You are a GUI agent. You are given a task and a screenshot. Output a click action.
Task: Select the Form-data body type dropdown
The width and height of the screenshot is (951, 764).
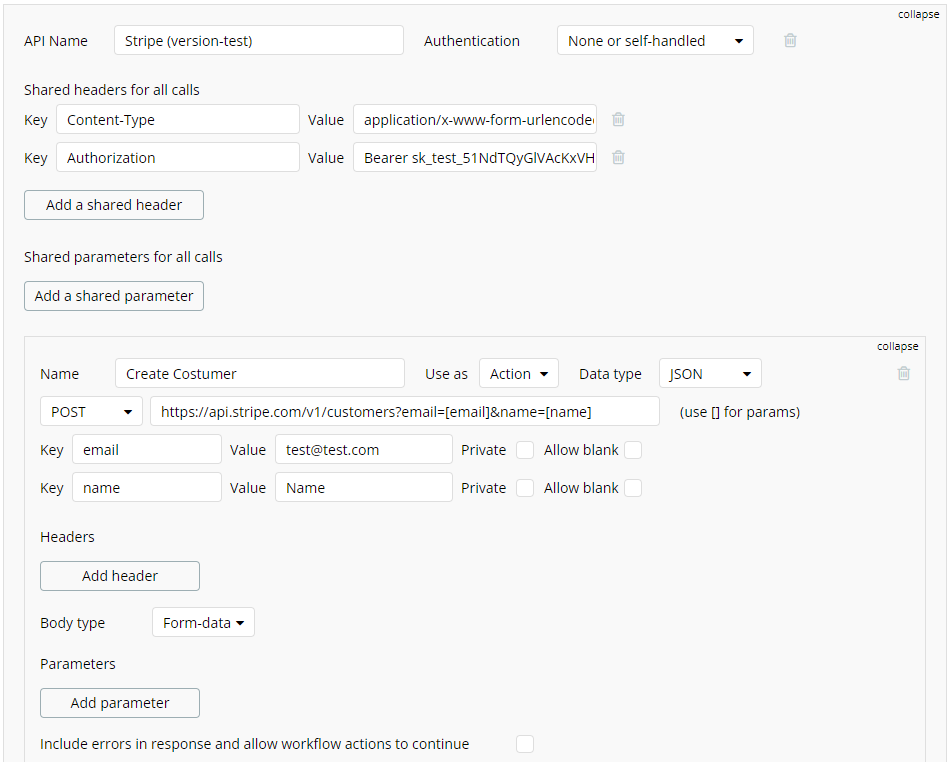[x=203, y=623]
